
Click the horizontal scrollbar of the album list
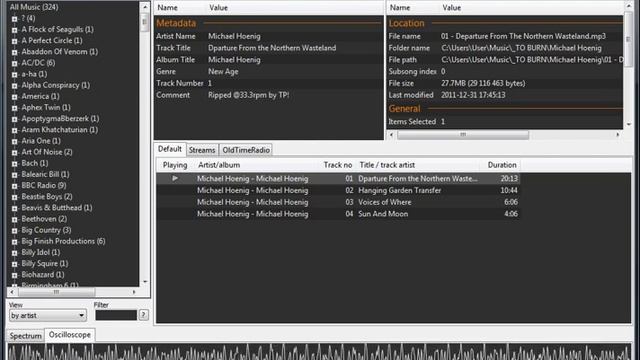pos(56,292)
